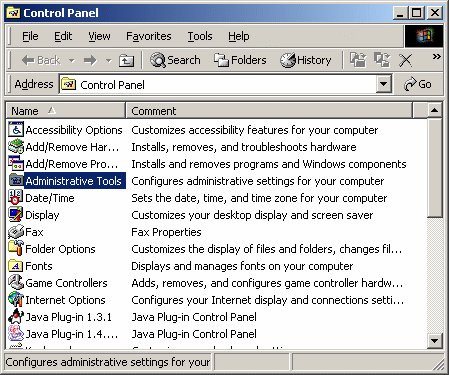Open the Edit menu
This screenshot has height=375, width=449.
tap(63, 36)
